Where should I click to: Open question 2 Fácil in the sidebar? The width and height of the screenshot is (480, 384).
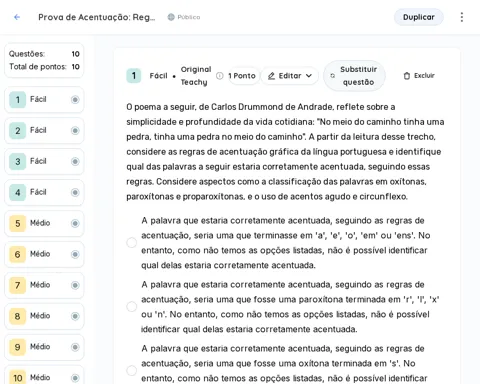tap(44, 130)
